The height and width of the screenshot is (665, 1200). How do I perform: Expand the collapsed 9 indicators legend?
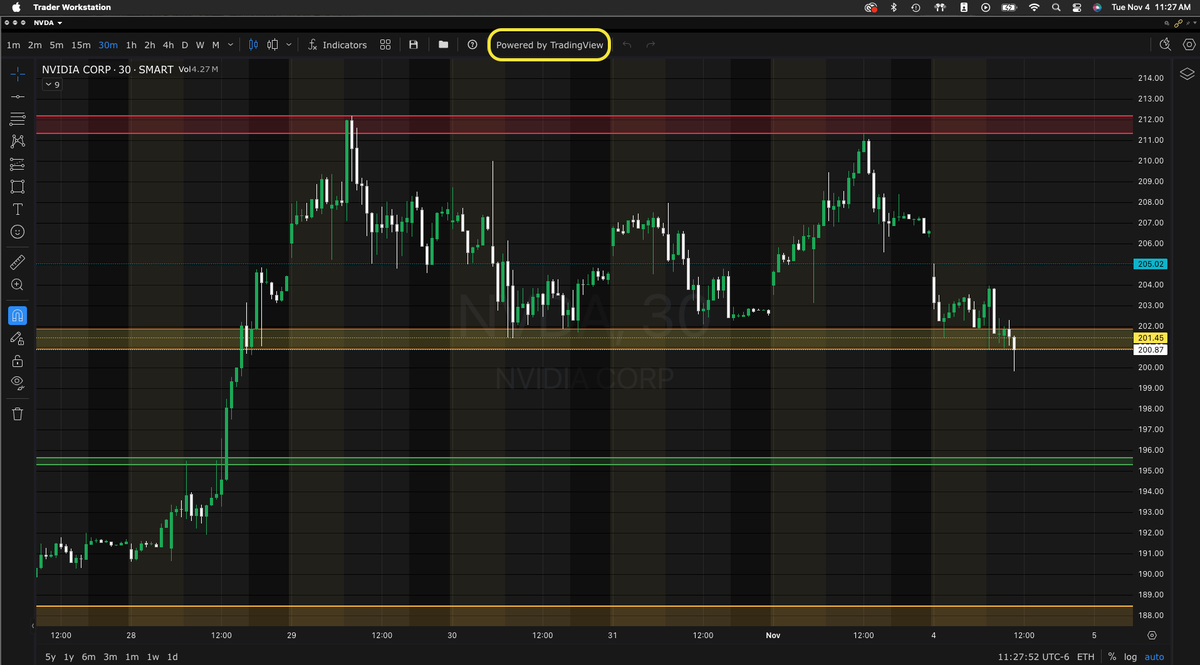[51, 85]
